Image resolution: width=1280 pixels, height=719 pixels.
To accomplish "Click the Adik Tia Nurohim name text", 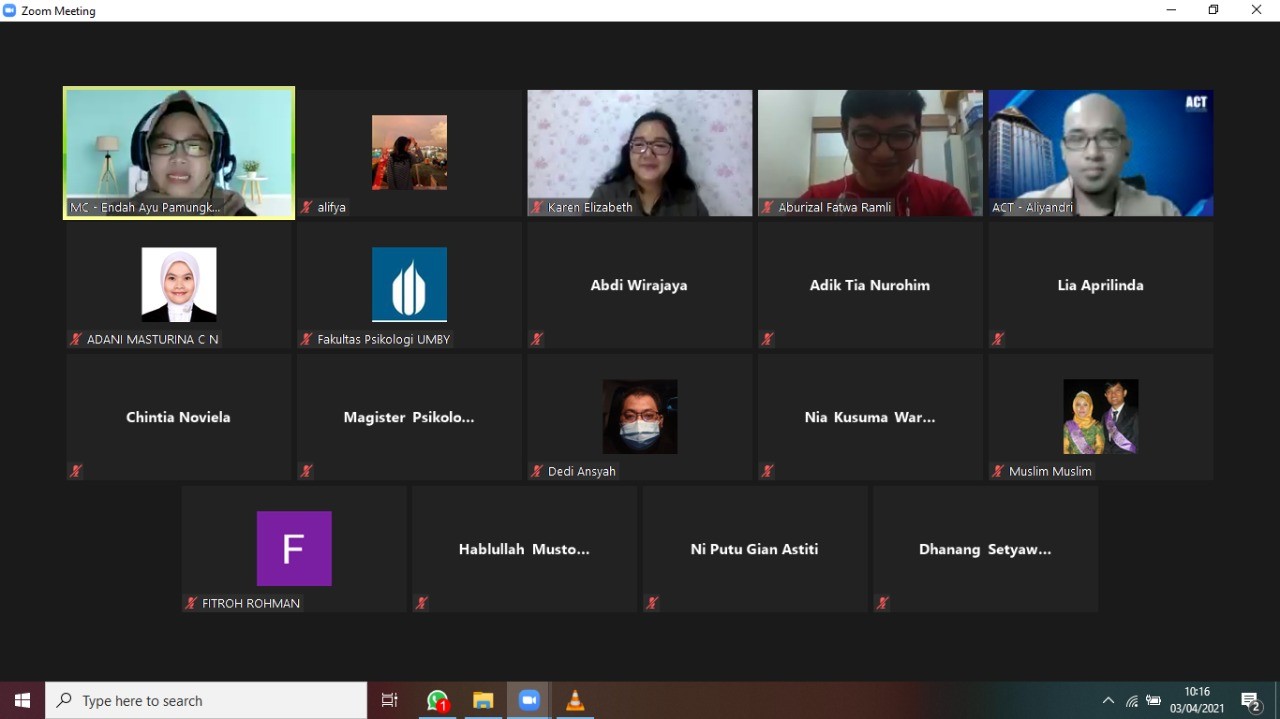I will click(870, 285).
